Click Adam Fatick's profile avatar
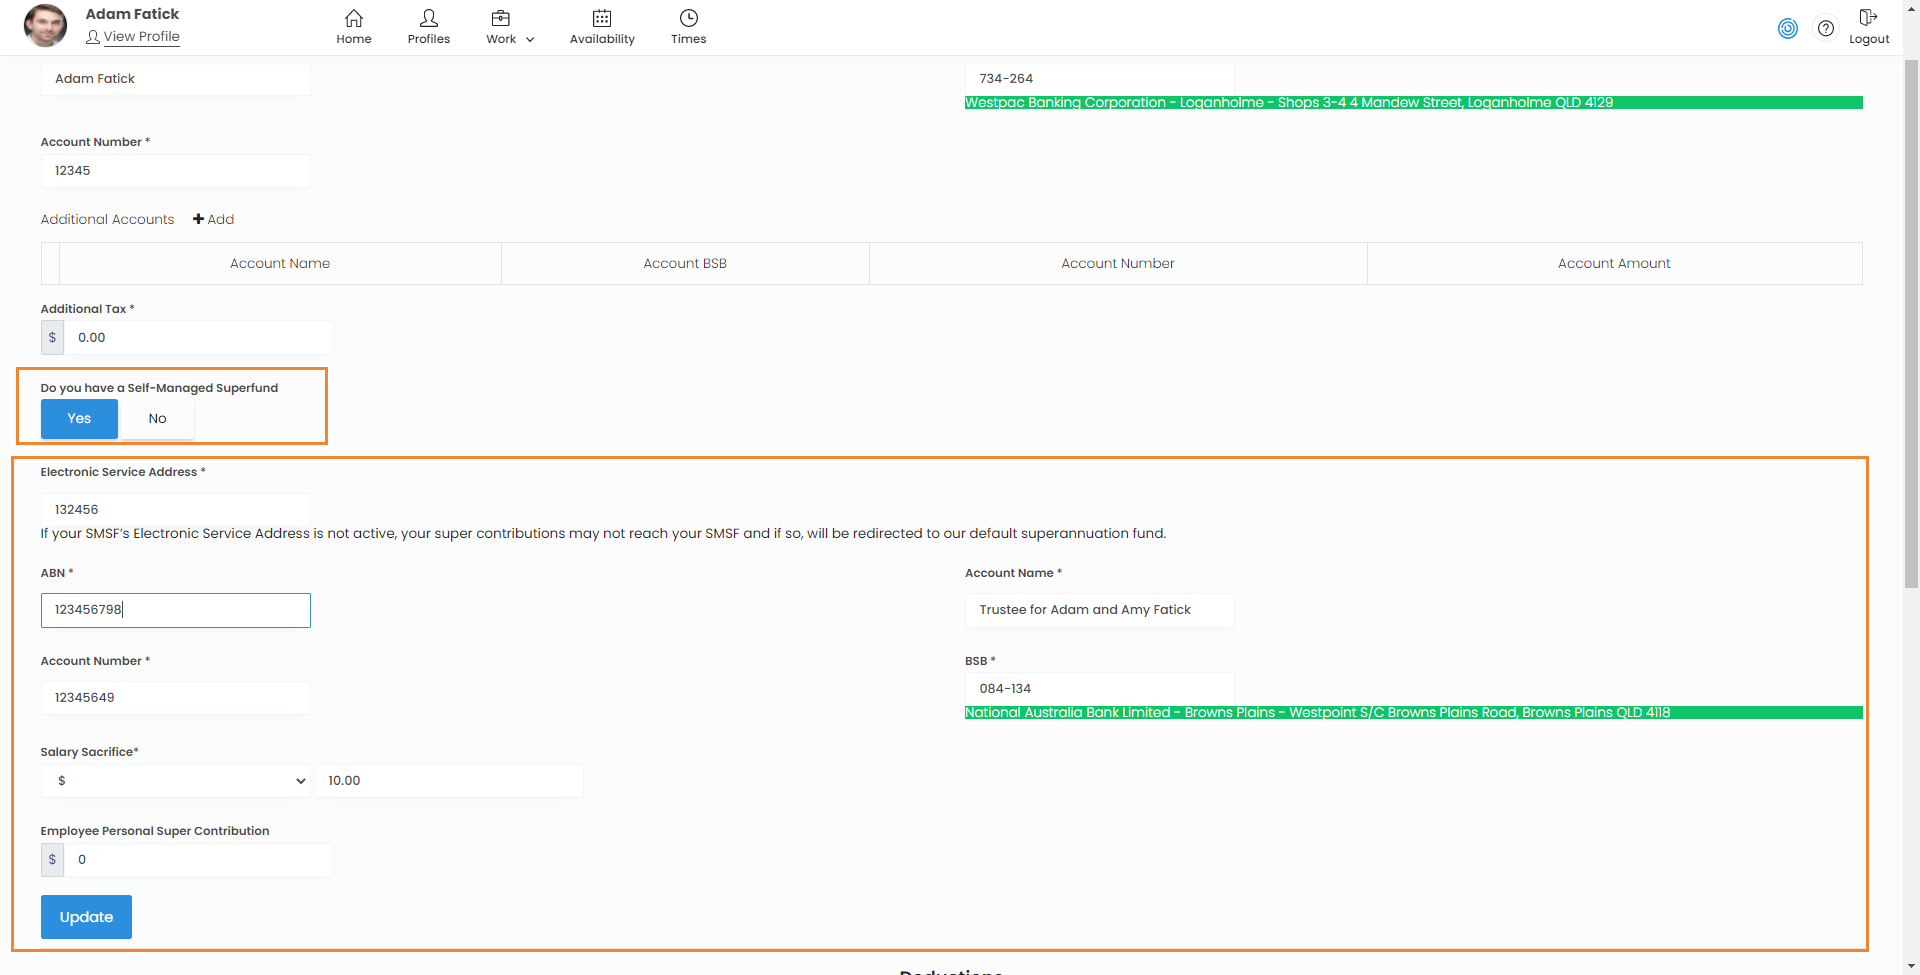 click(45, 26)
